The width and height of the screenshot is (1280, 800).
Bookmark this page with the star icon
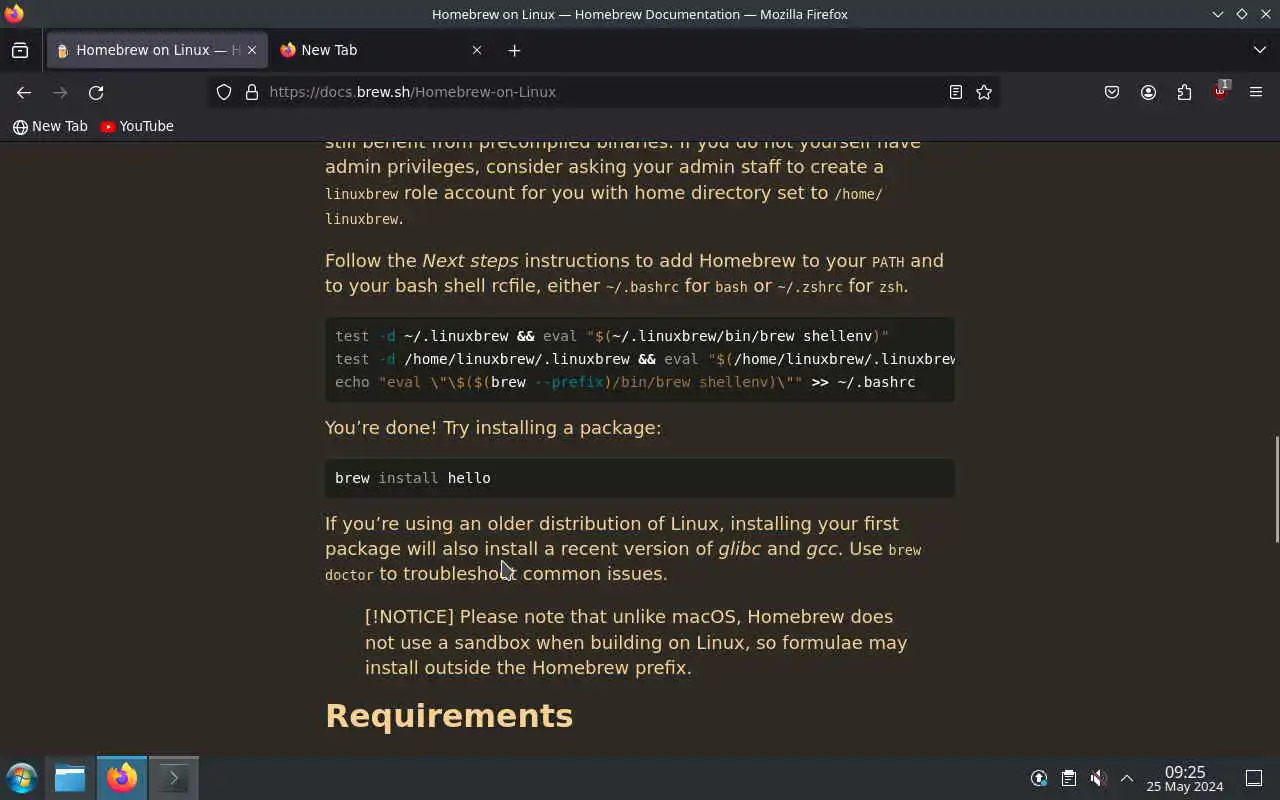(984, 92)
